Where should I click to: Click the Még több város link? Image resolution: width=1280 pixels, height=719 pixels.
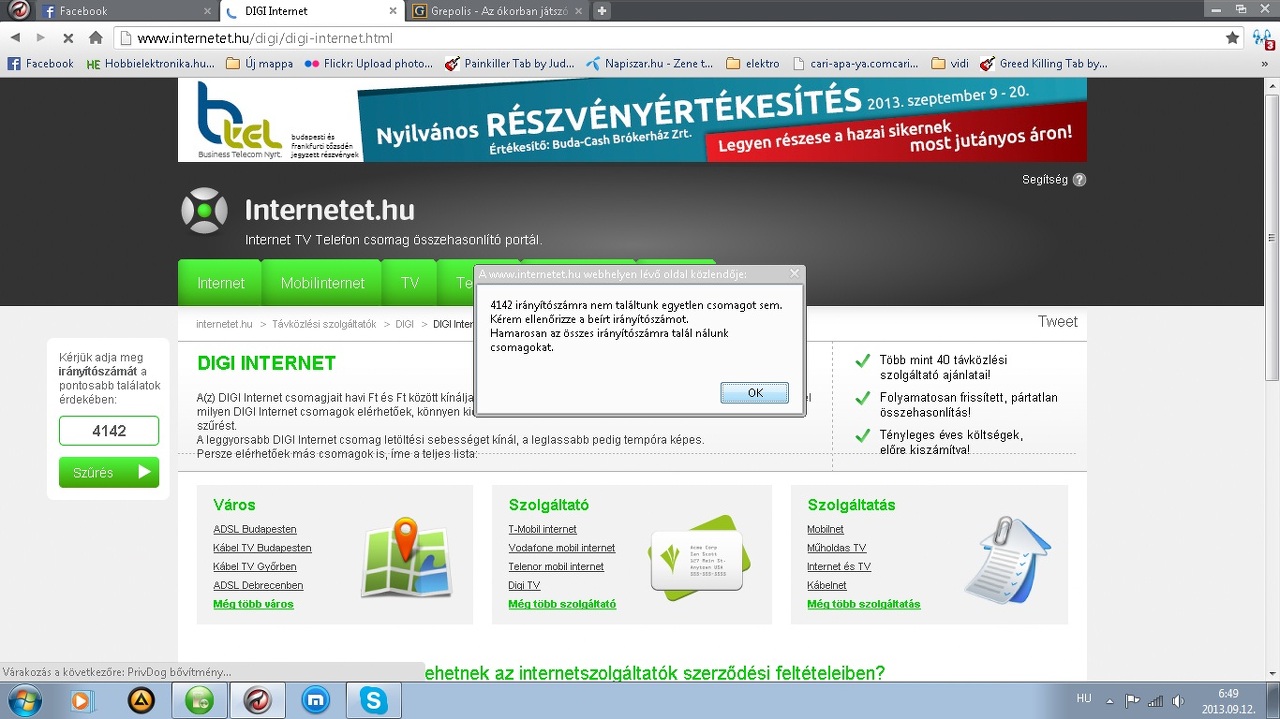pos(253,604)
